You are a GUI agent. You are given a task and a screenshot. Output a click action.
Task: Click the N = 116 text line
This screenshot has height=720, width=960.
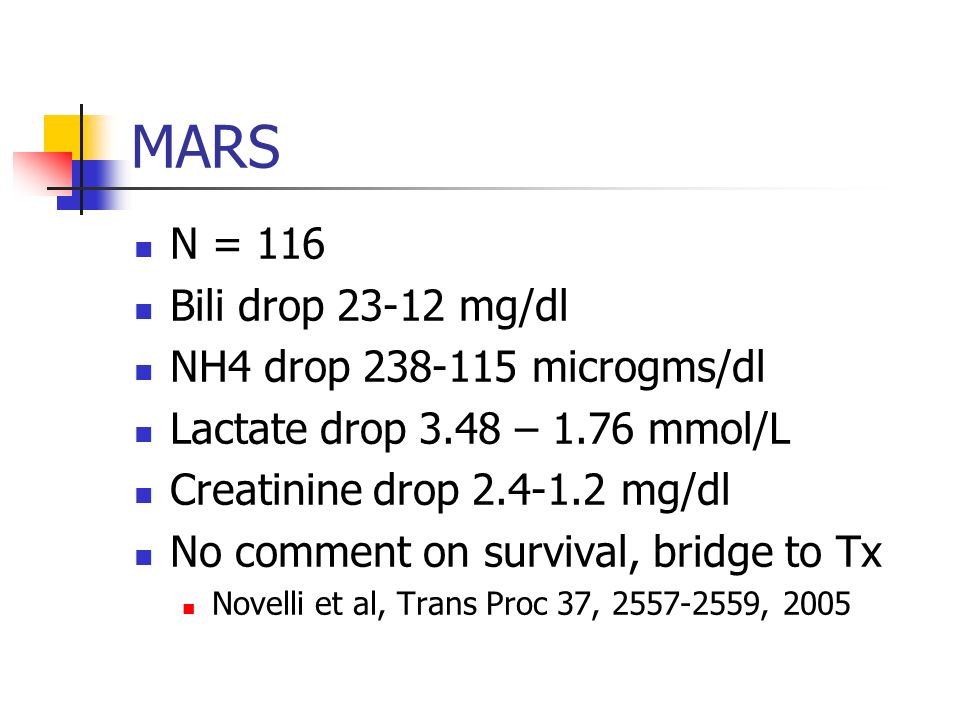pyautogui.click(x=247, y=244)
